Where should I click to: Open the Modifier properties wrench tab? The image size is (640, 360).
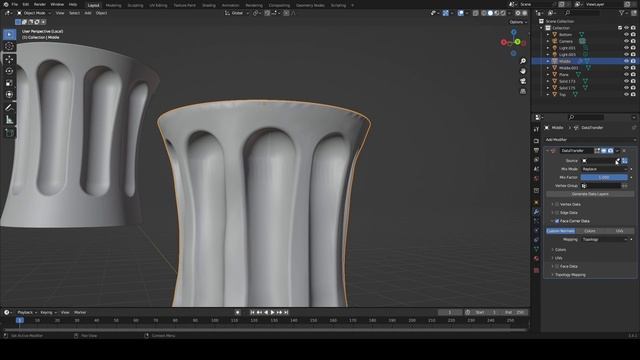[536, 212]
